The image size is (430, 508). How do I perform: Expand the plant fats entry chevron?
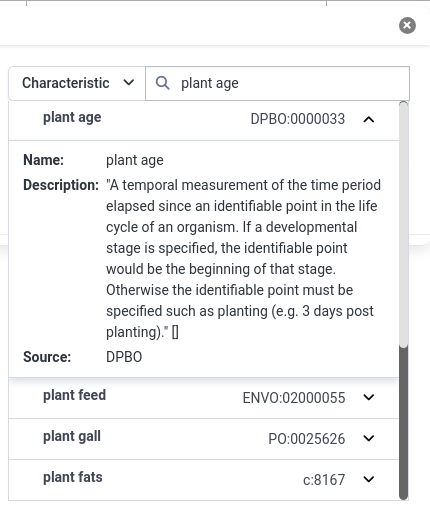pos(369,479)
